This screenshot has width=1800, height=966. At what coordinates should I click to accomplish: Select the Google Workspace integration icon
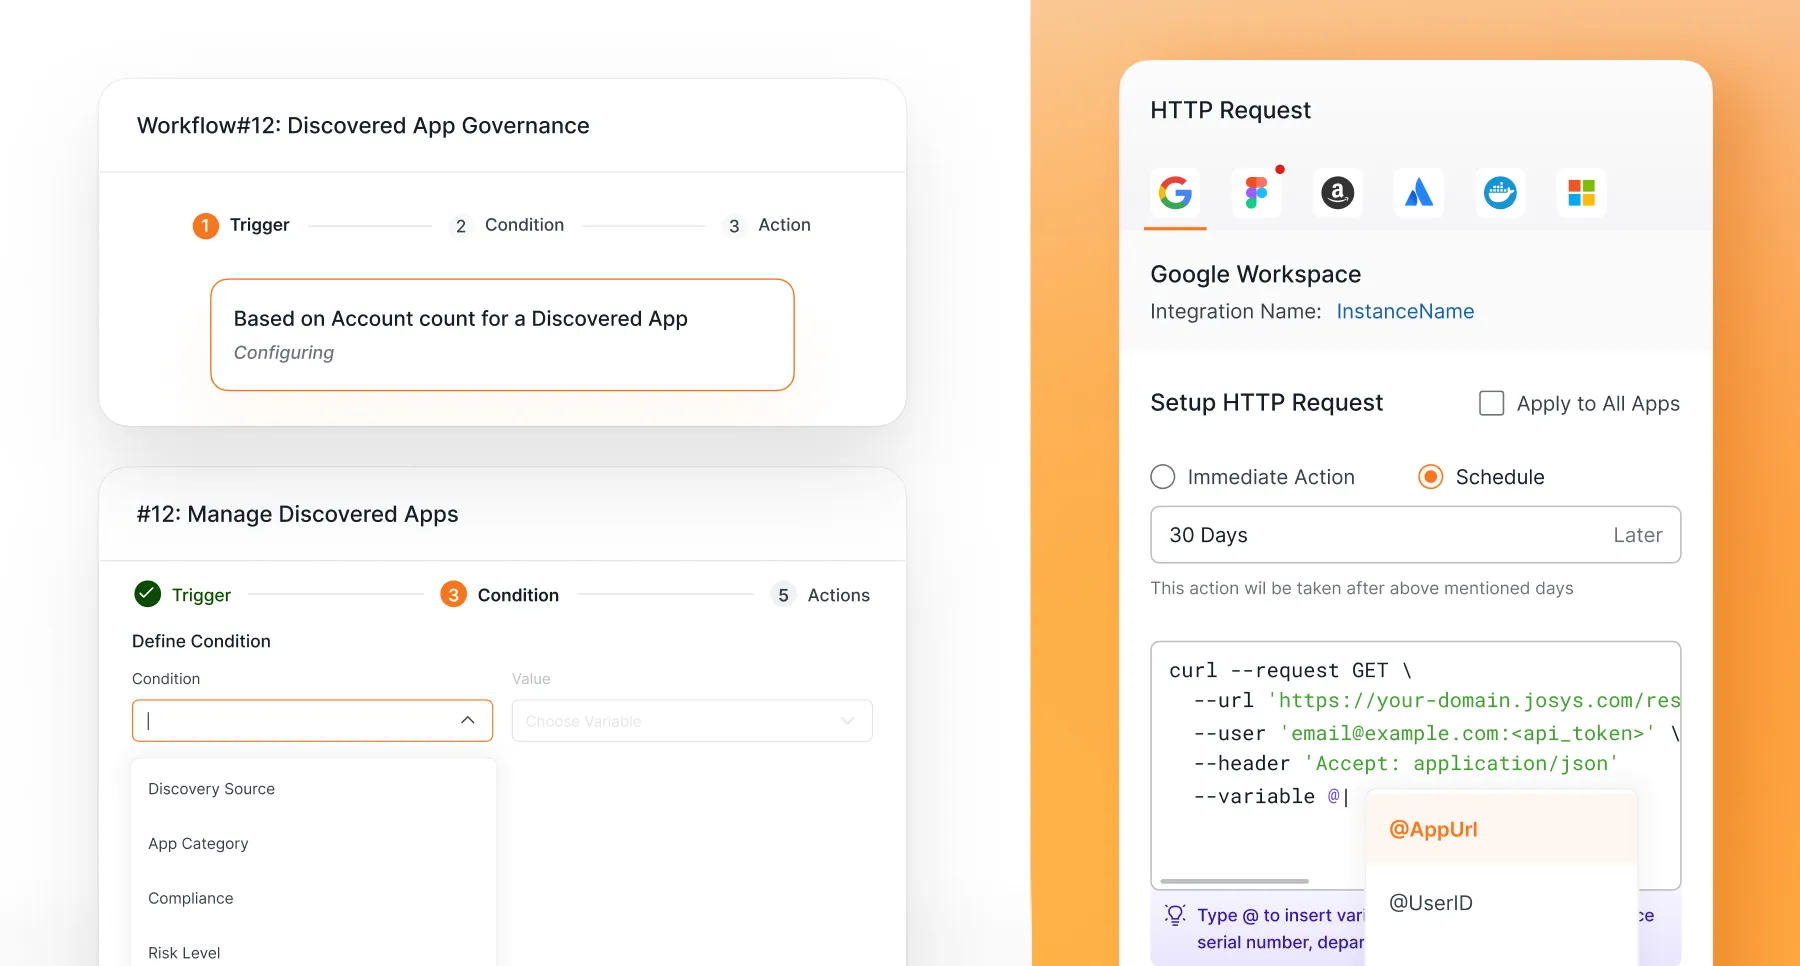click(1175, 192)
